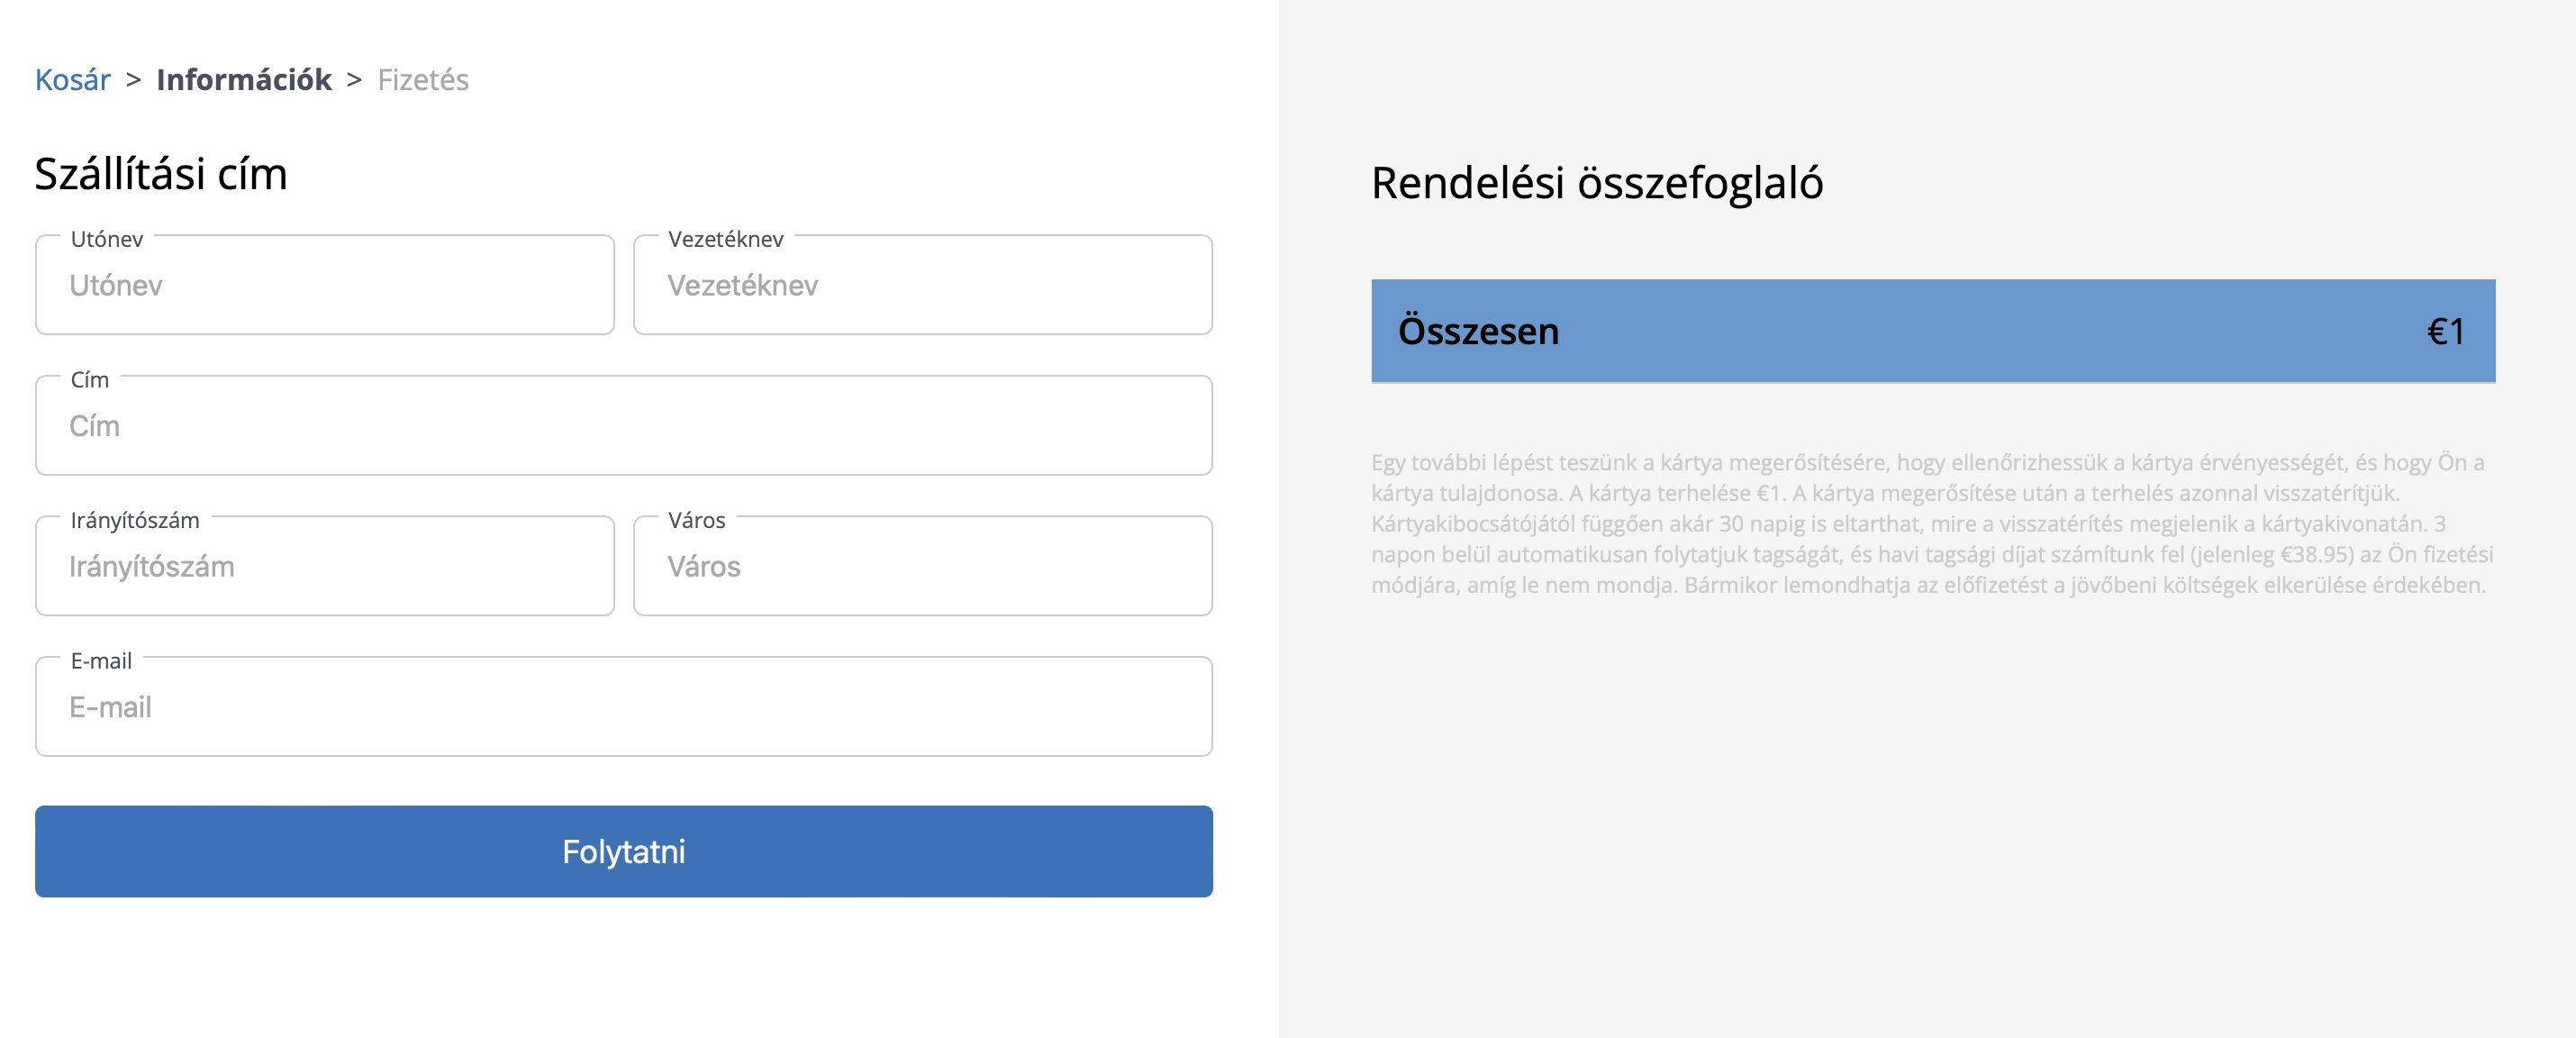
Task: Click into the Cím address field
Action: (x=624, y=426)
